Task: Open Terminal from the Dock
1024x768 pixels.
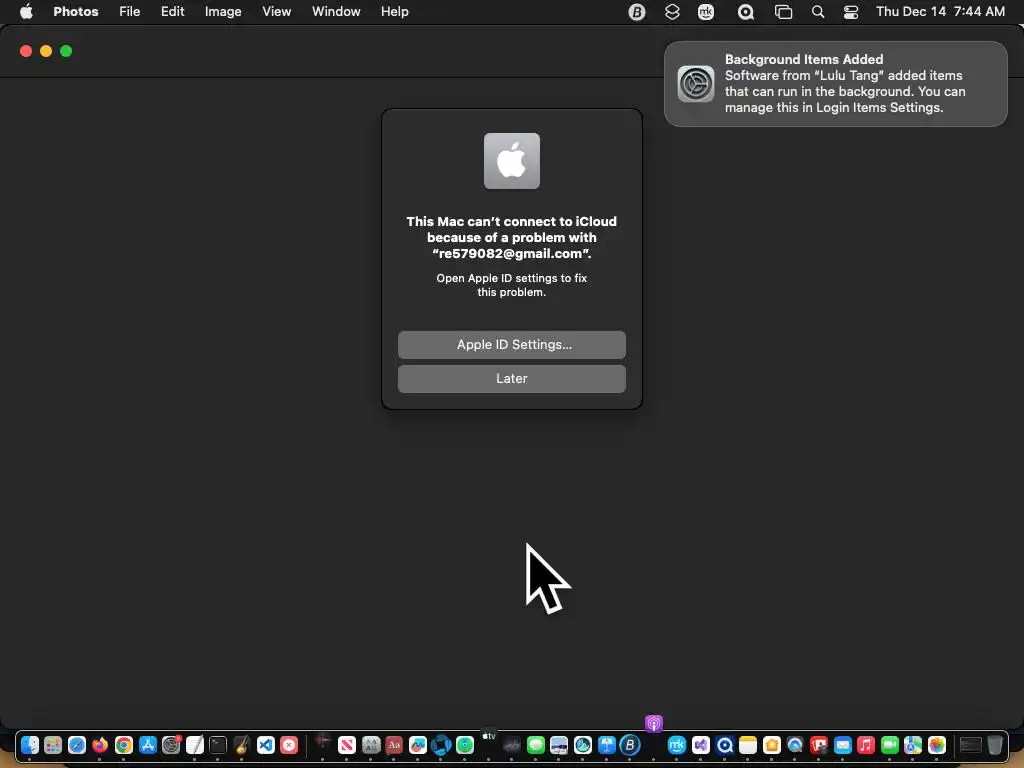Action: click(218, 745)
